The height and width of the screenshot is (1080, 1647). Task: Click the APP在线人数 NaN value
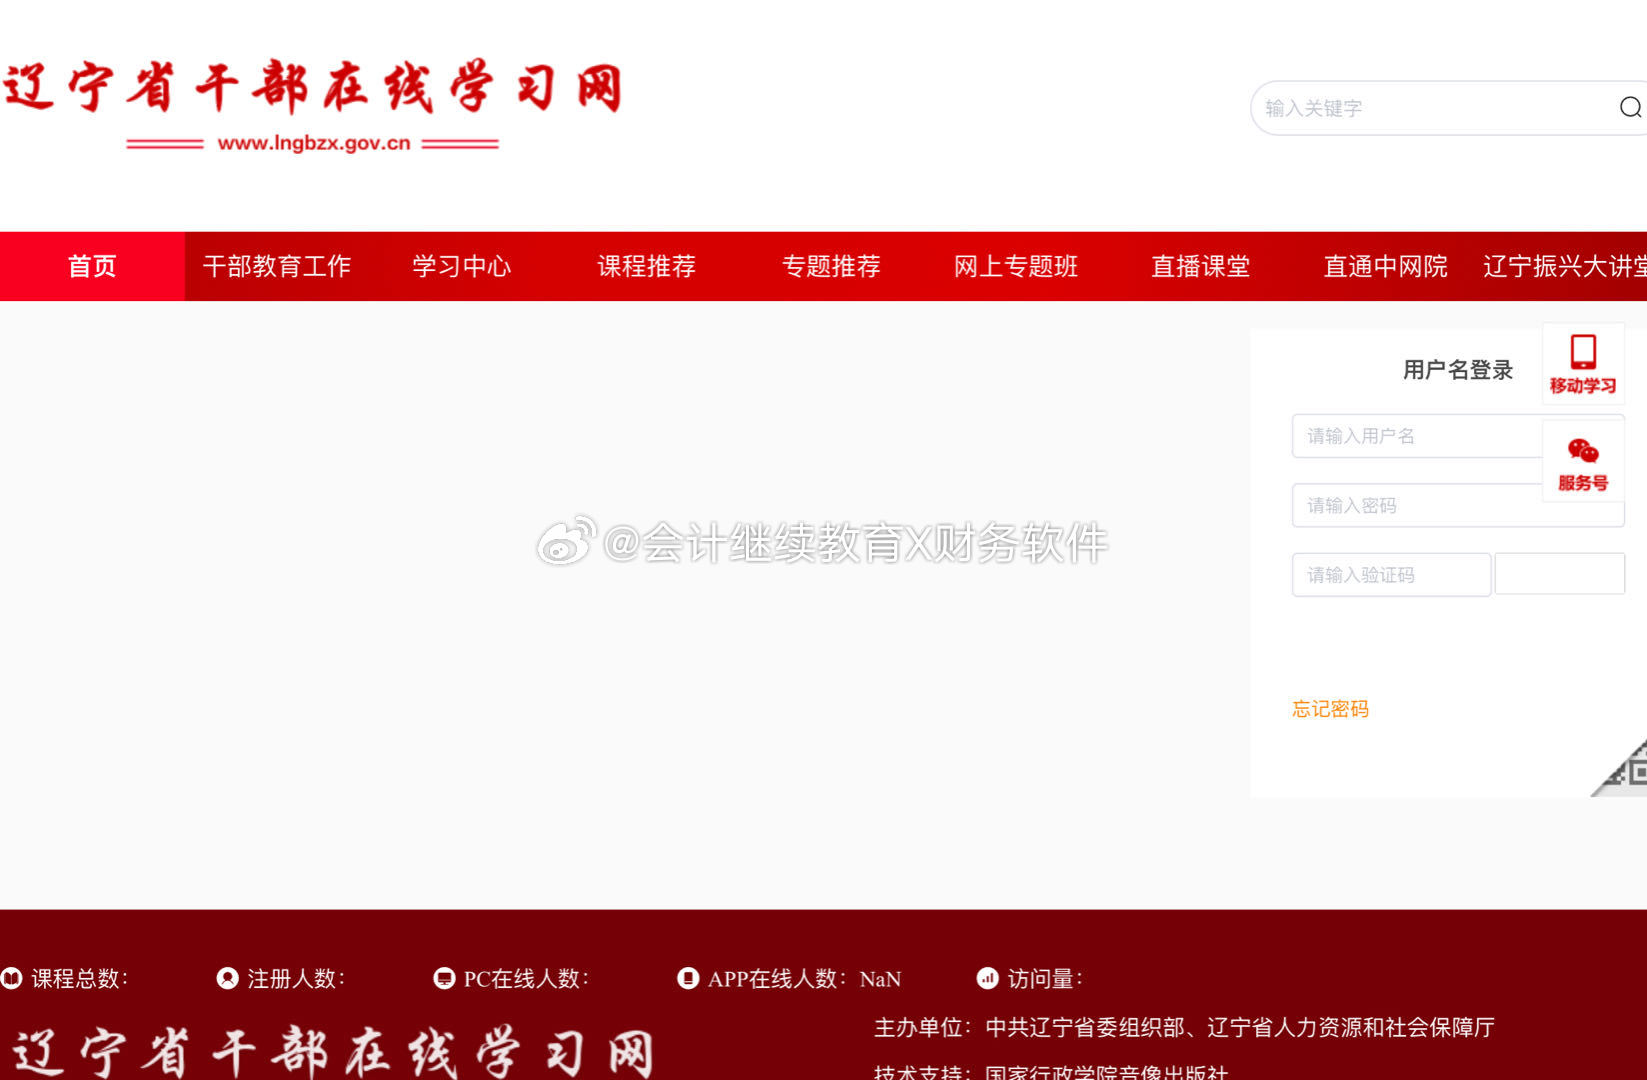pyautogui.click(x=880, y=979)
